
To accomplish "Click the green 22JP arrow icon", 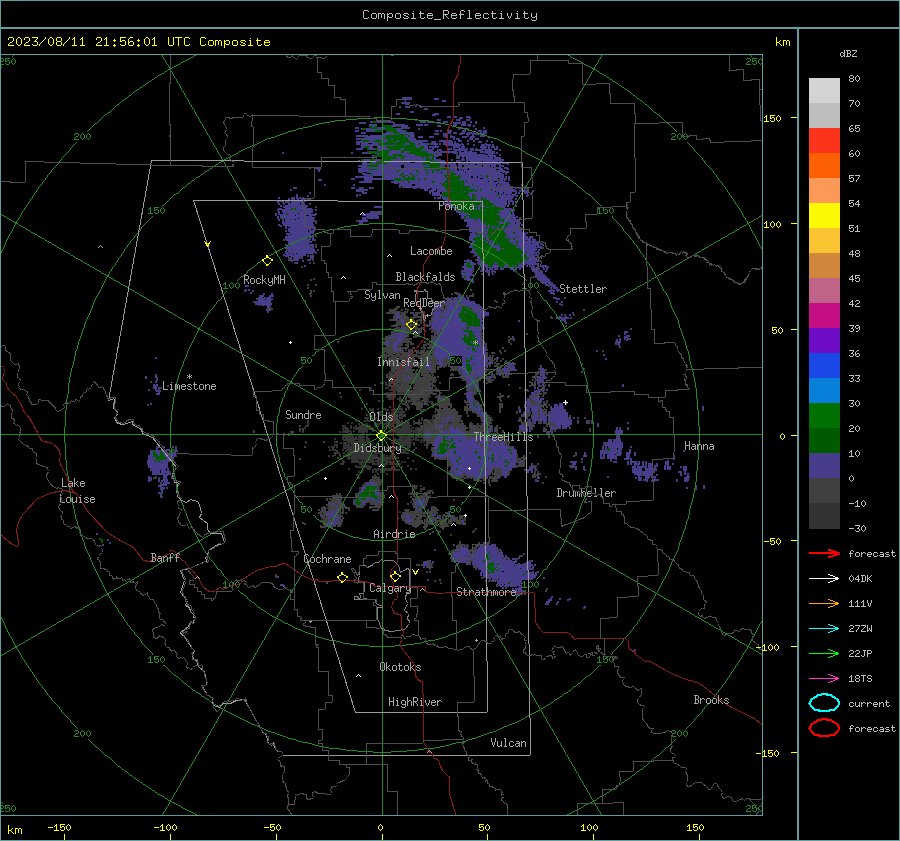I will (824, 653).
